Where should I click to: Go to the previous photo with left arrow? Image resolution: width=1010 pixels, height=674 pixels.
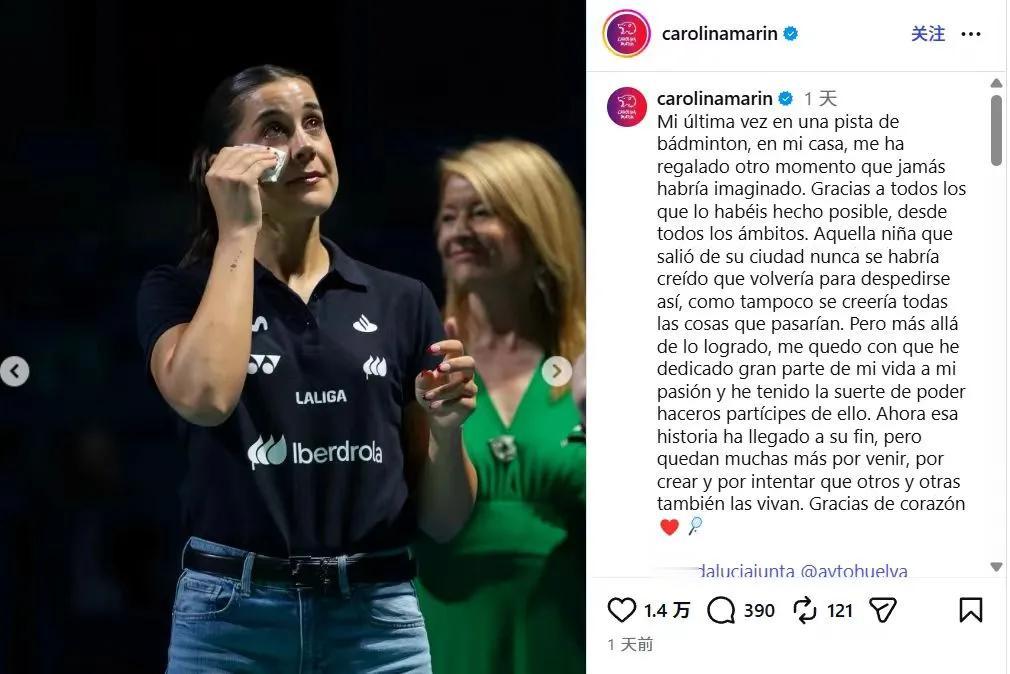15,371
